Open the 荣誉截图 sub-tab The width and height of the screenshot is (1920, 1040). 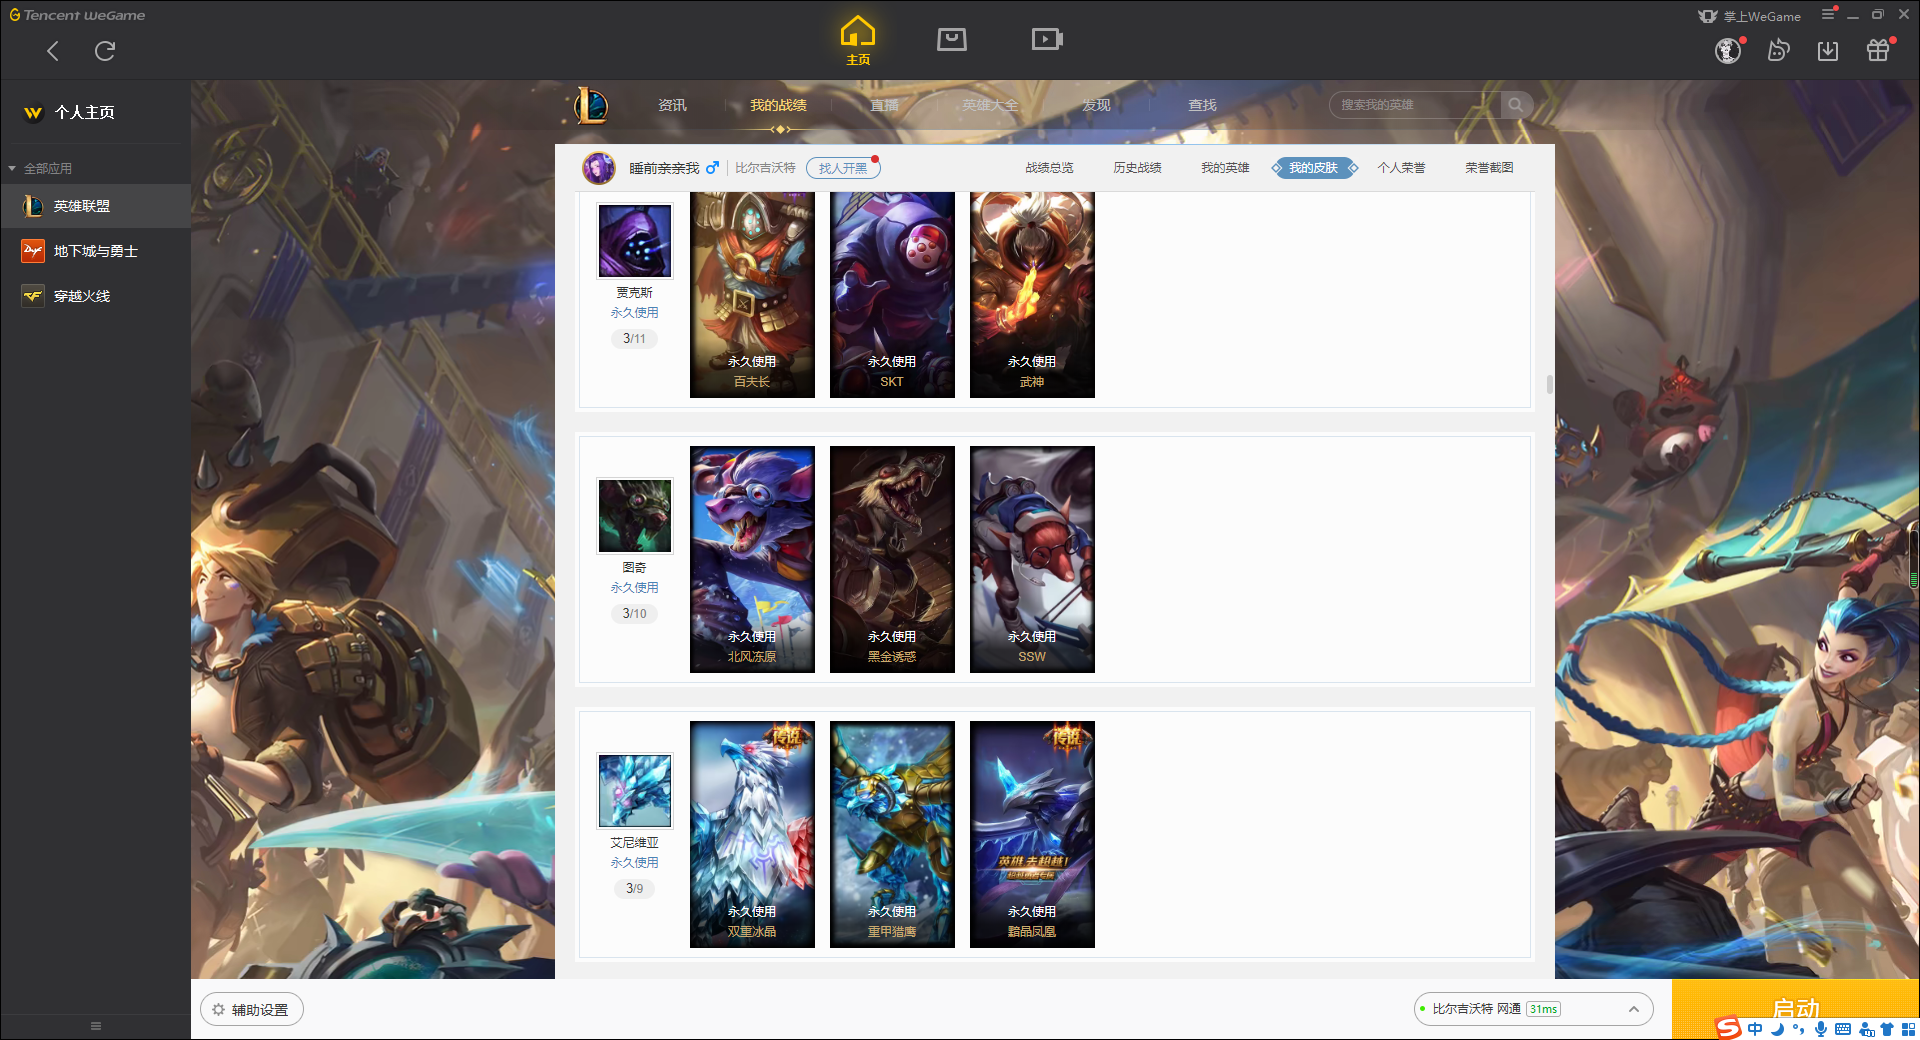[x=1489, y=168]
